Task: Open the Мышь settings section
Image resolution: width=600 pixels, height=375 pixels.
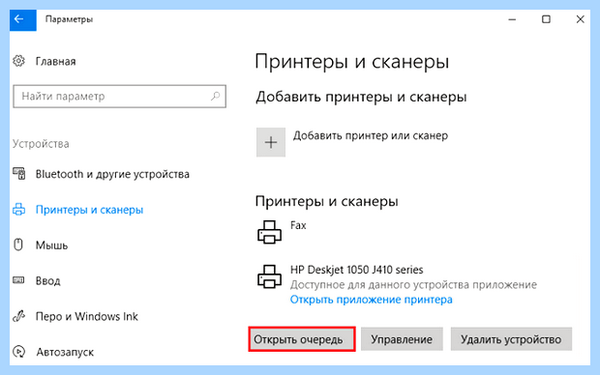Action: click(52, 245)
